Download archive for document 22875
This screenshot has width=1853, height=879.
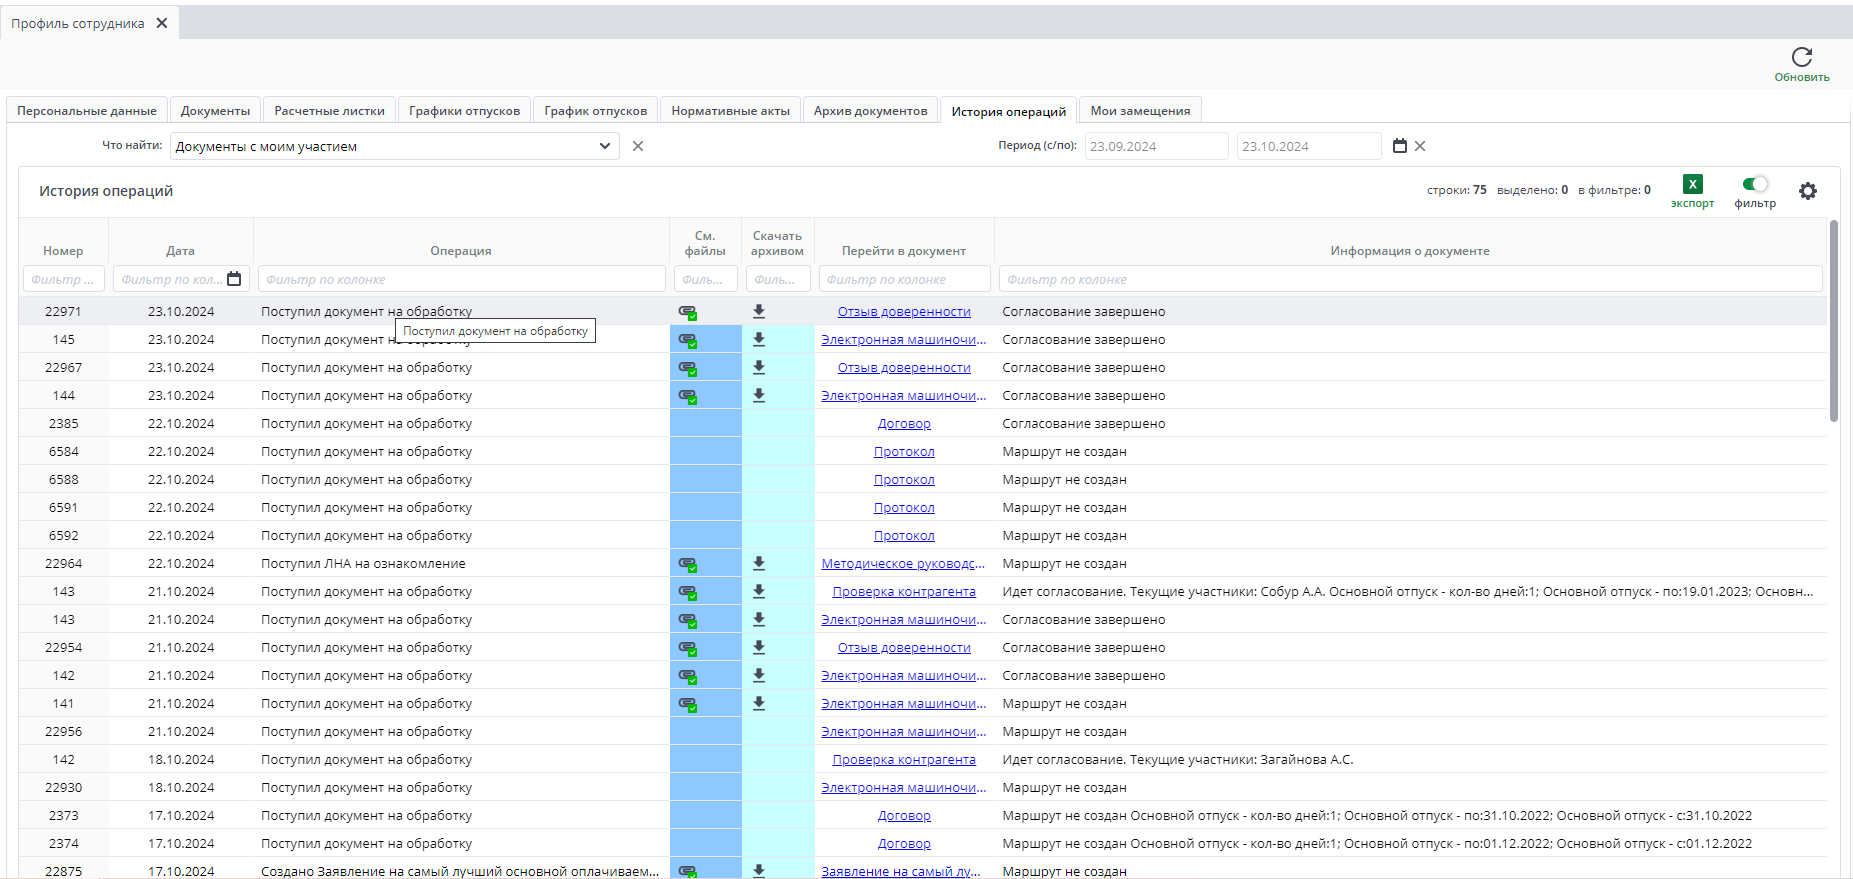pyautogui.click(x=759, y=871)
